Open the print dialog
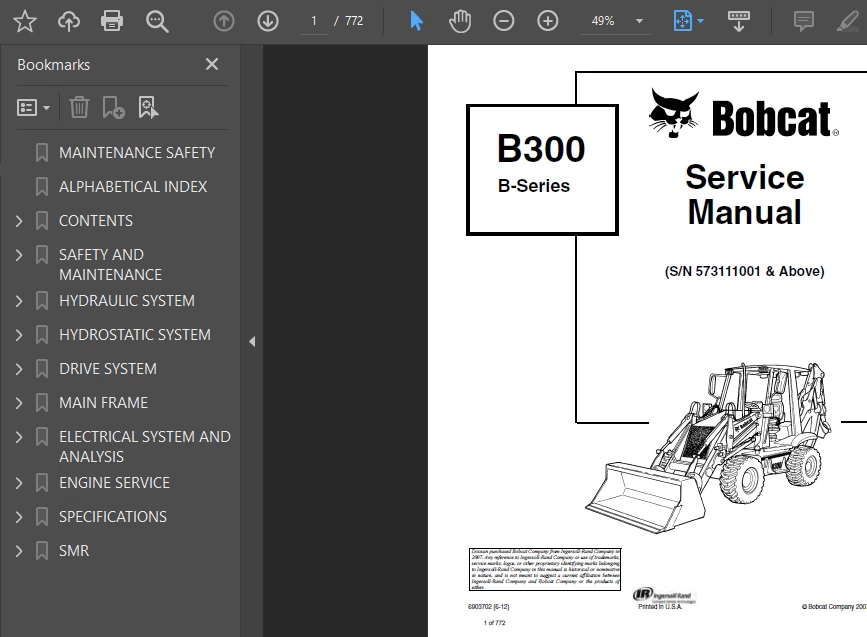The width and height of the screenshot is (867, 637). click(111, 20)
